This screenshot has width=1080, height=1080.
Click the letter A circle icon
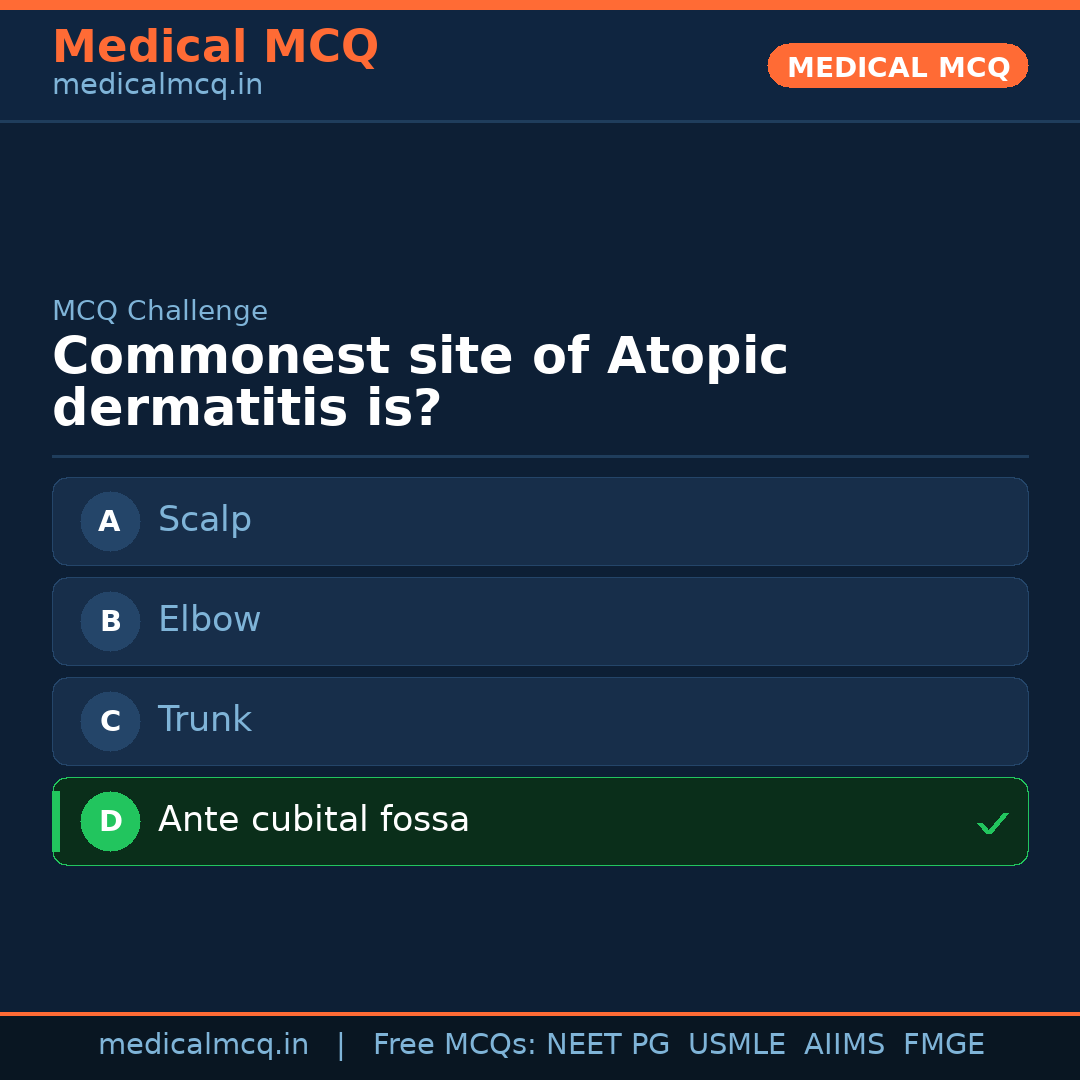tap(110, 521)
